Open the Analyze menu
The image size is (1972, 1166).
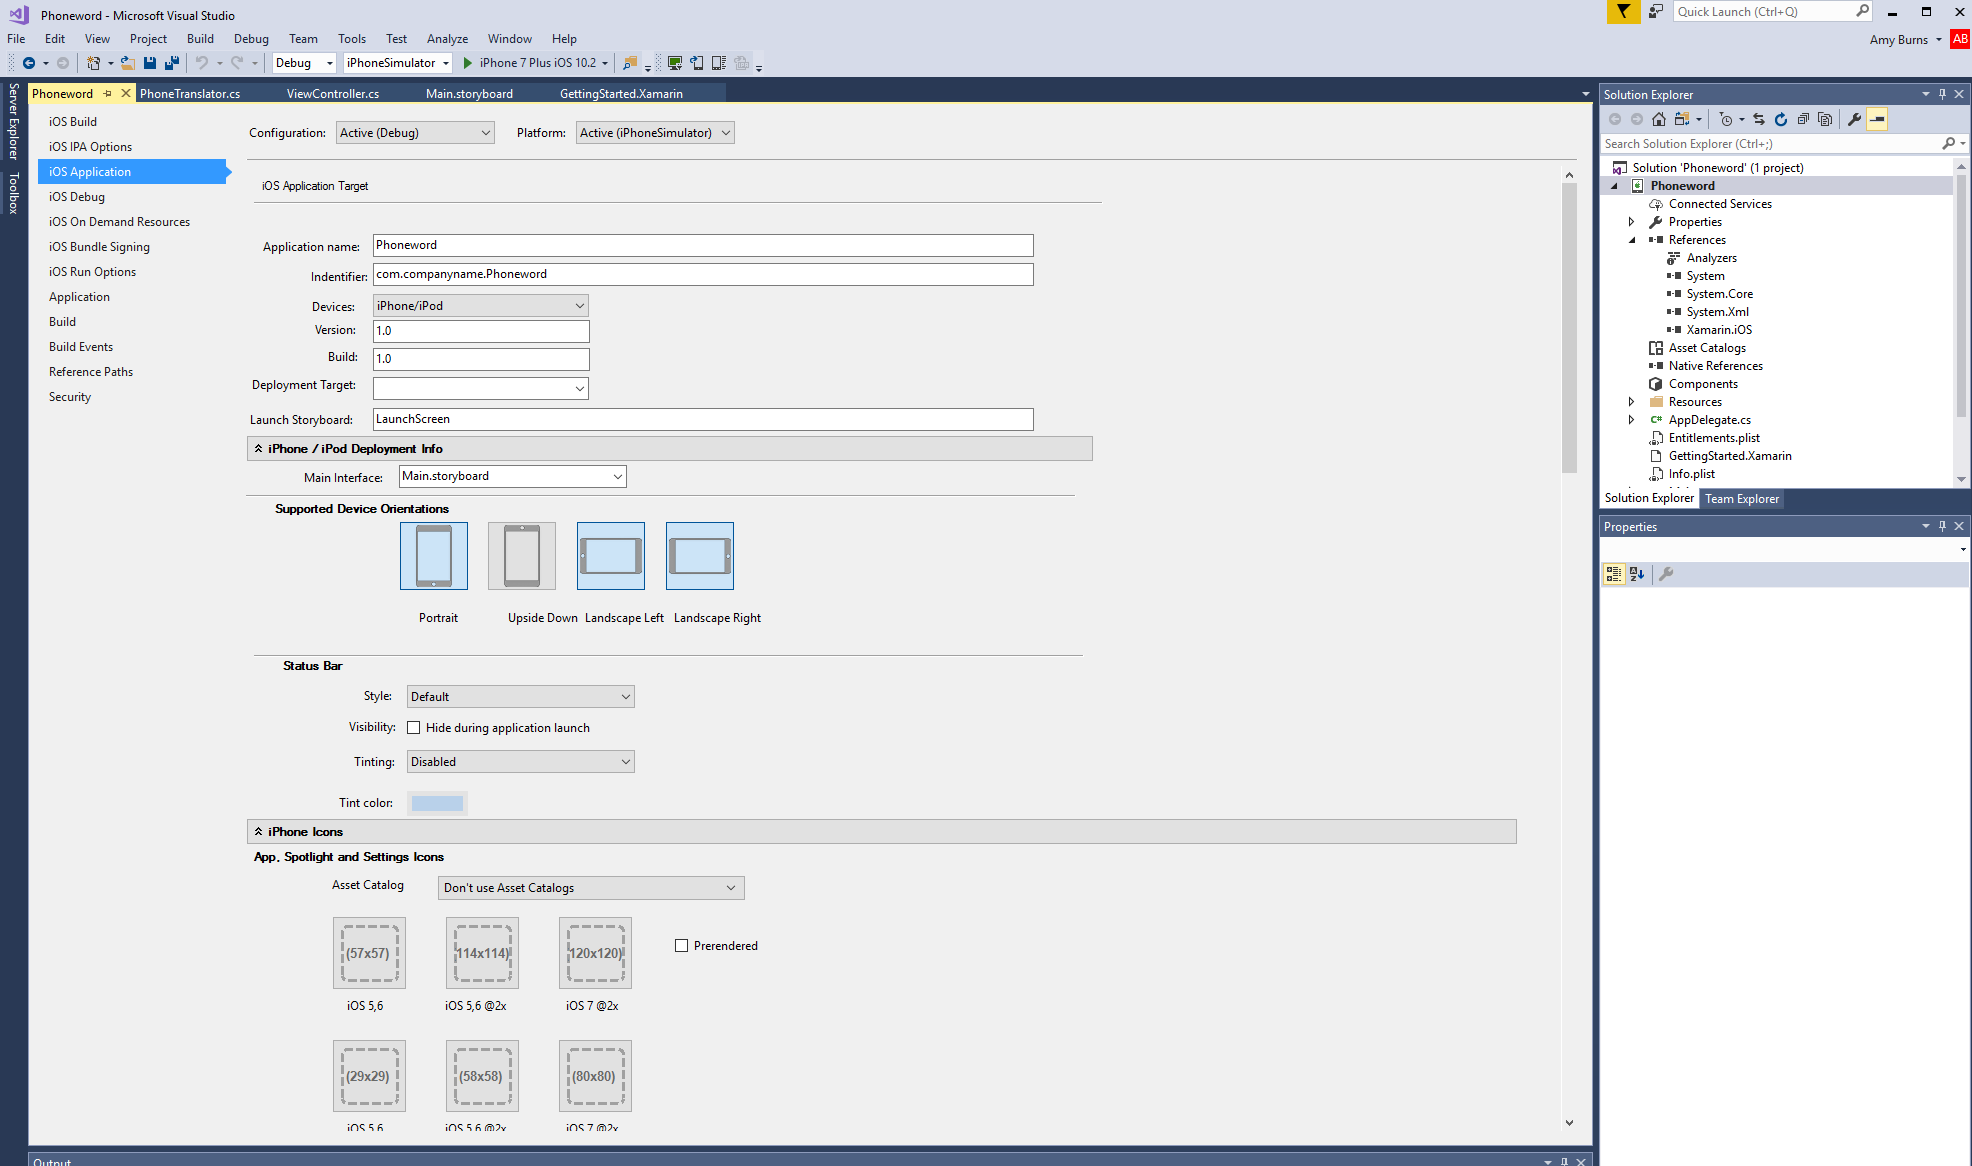pos(447,39)
